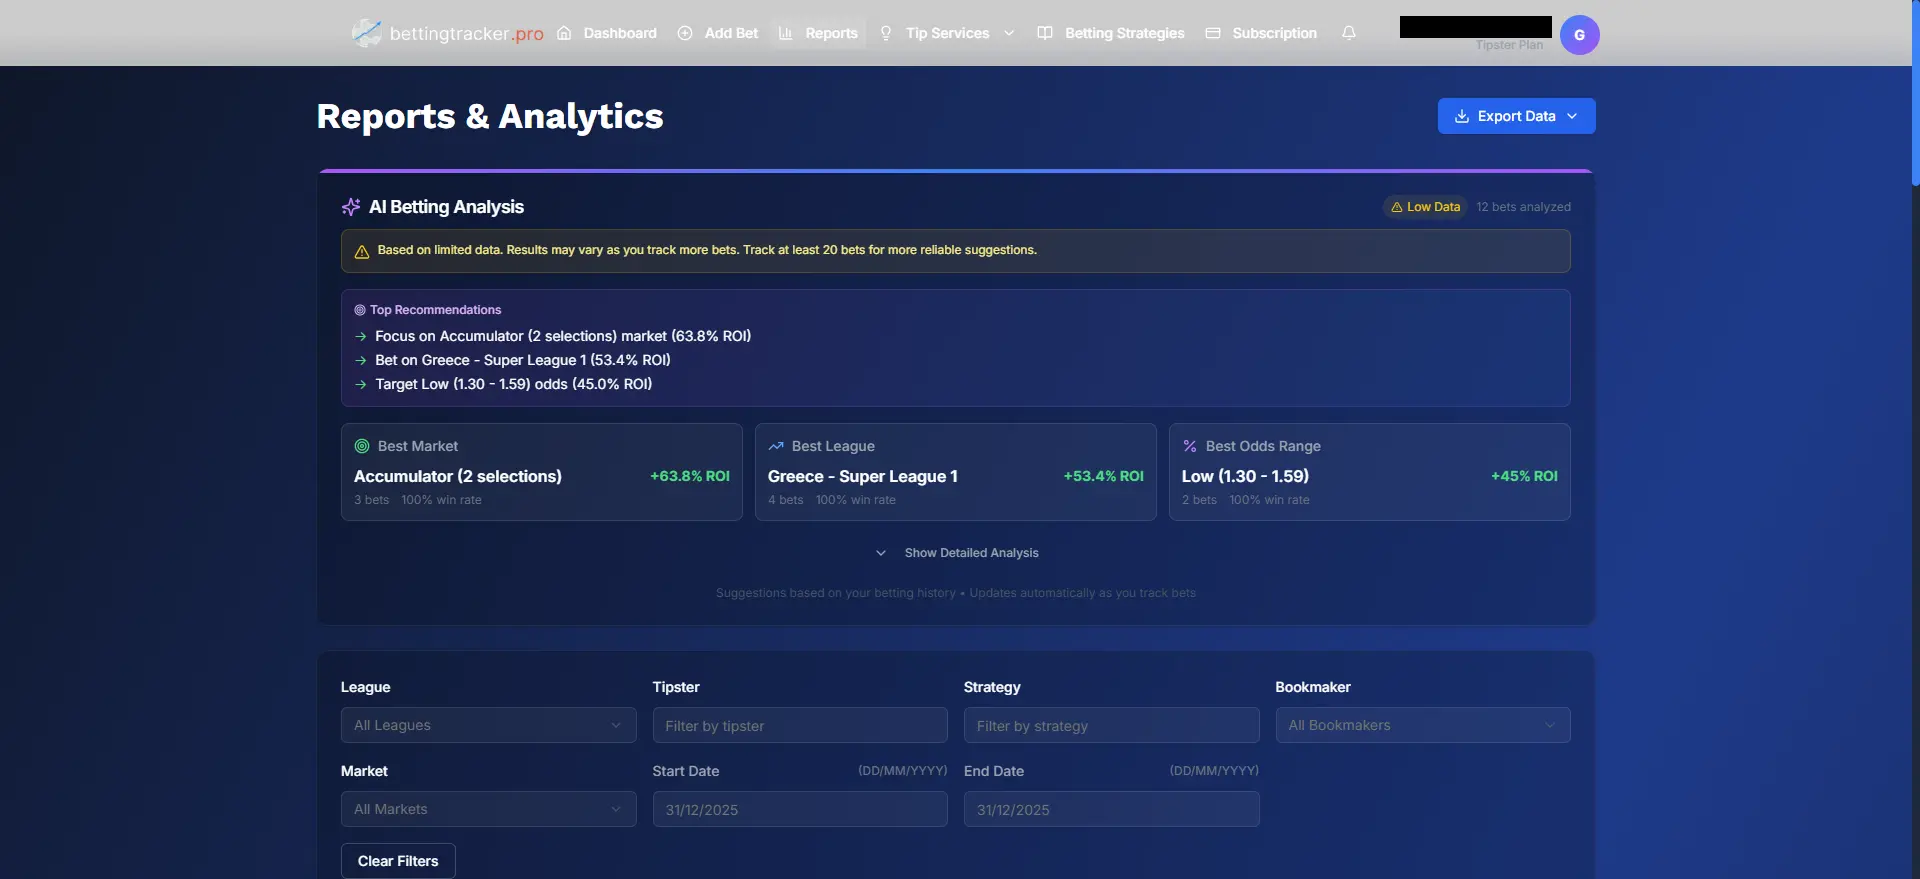Open the Add Bet page

tap(719, 33)
